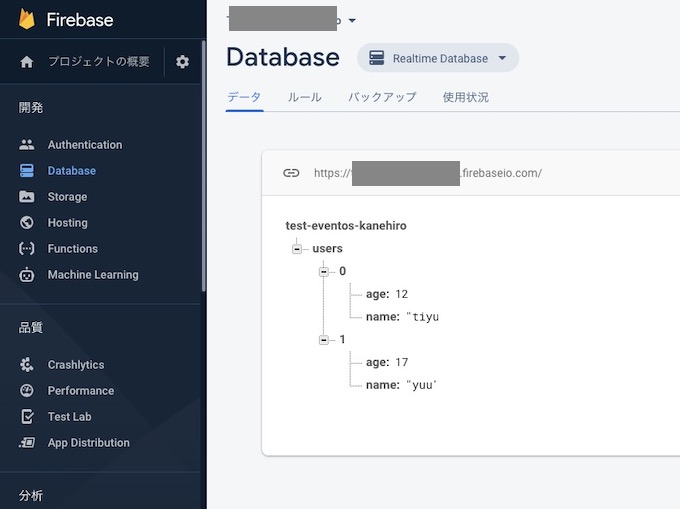Image resolution: width=680 pixels, height=509 pixels.
Task: Select the 1 node label
Action: point(343,339)
